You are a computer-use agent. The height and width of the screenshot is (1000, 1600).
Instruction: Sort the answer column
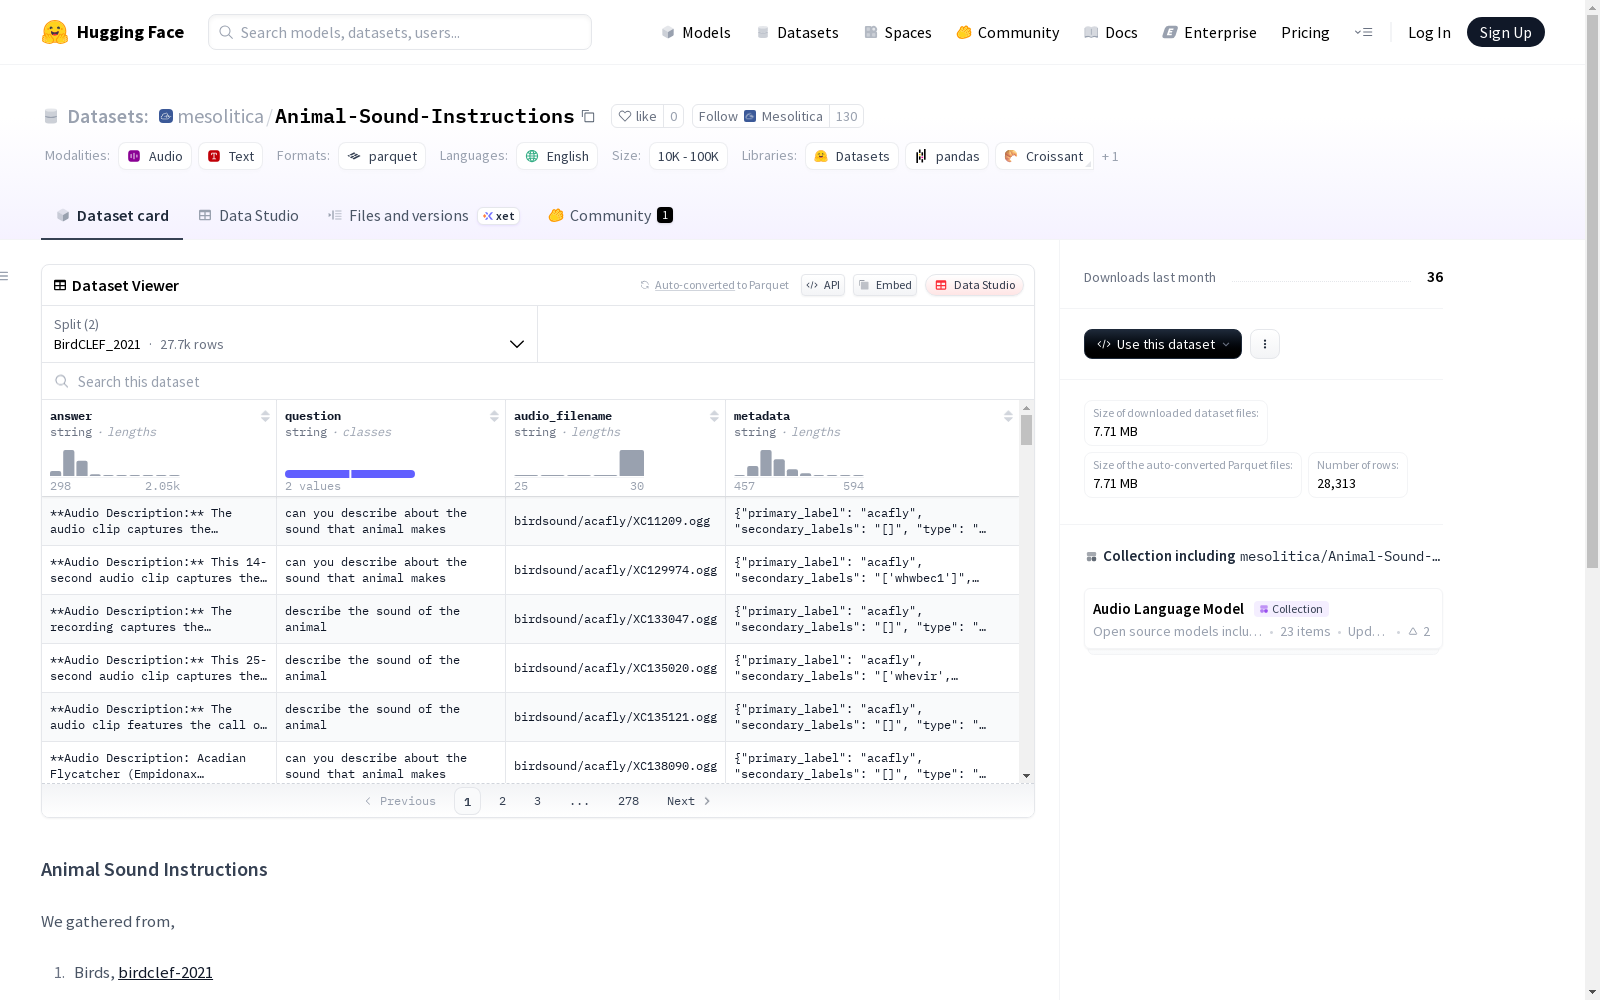(265, 416)
